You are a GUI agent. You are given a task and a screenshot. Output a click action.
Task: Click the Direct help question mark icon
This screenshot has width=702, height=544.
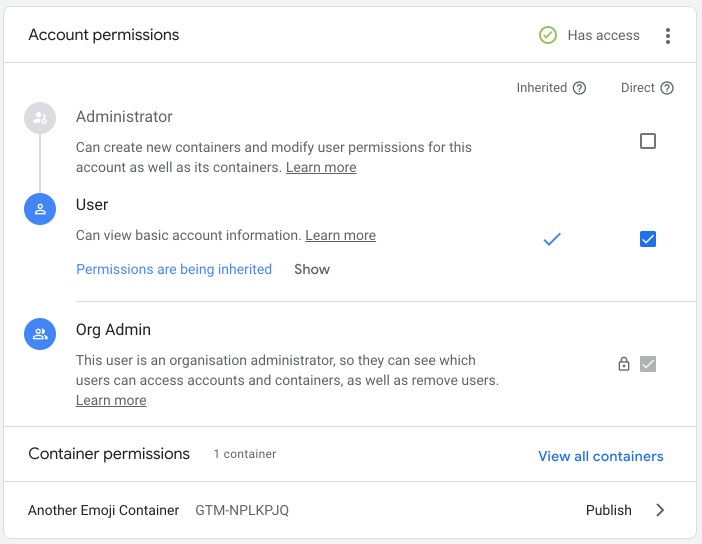pos(667,88)
